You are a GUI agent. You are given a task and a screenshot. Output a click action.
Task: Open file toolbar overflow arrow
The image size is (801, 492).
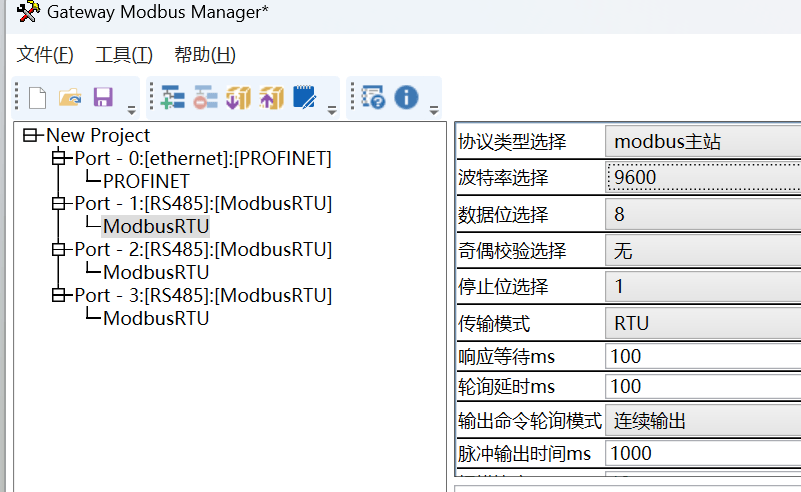[x=131, y=110]
